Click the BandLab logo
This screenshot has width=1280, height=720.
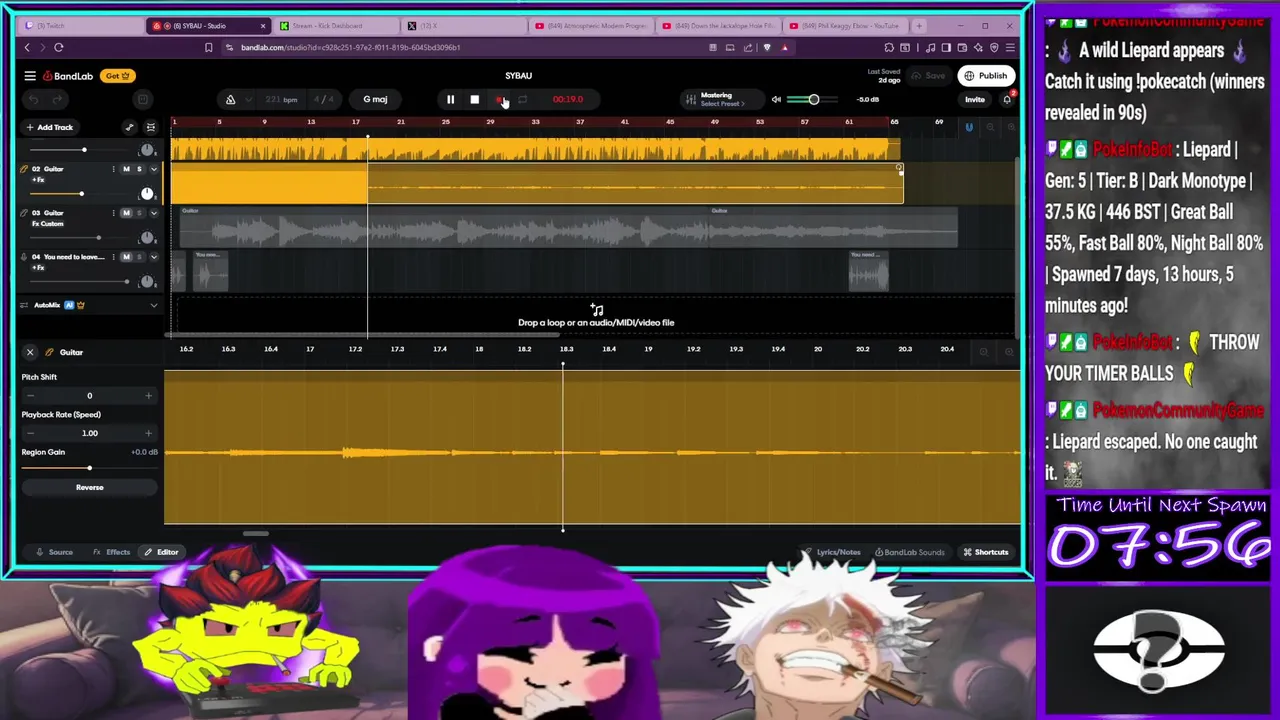(68, 76)
